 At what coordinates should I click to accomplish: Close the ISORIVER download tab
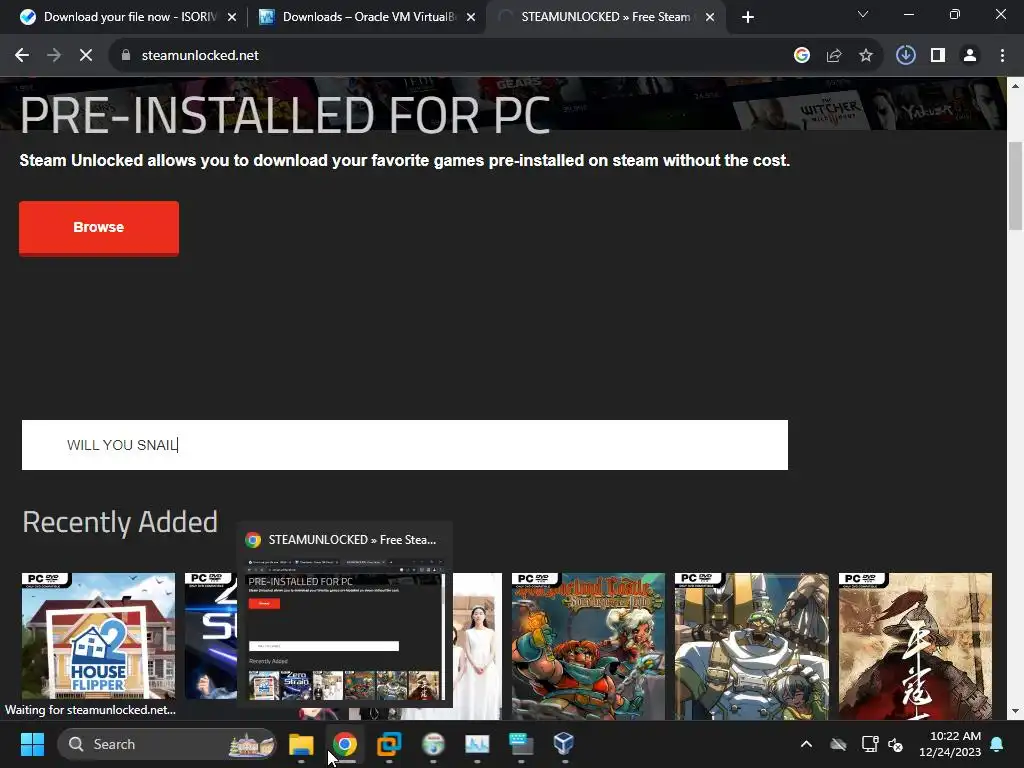click(232, 18)
